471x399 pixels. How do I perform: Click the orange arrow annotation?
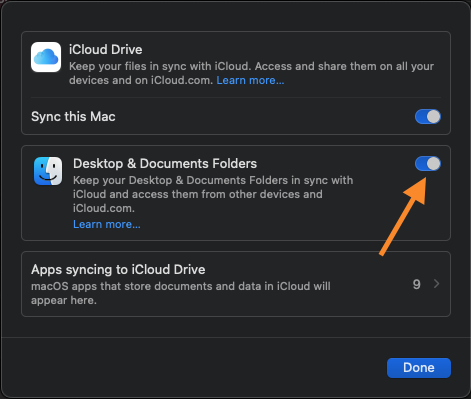coord(403,217)
